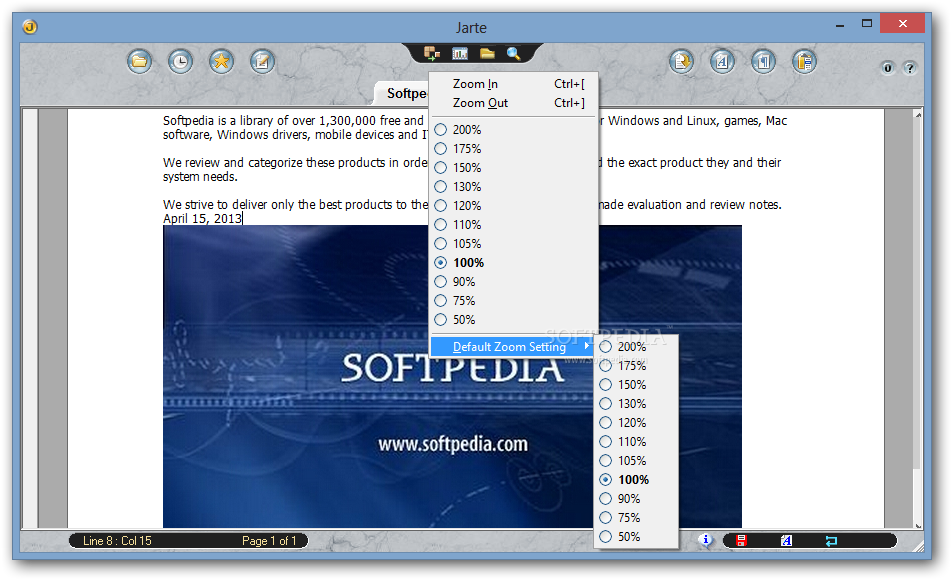Screen dimensions: 952x580
Task: Select 90% zoom in main menu
Action: 513,282
